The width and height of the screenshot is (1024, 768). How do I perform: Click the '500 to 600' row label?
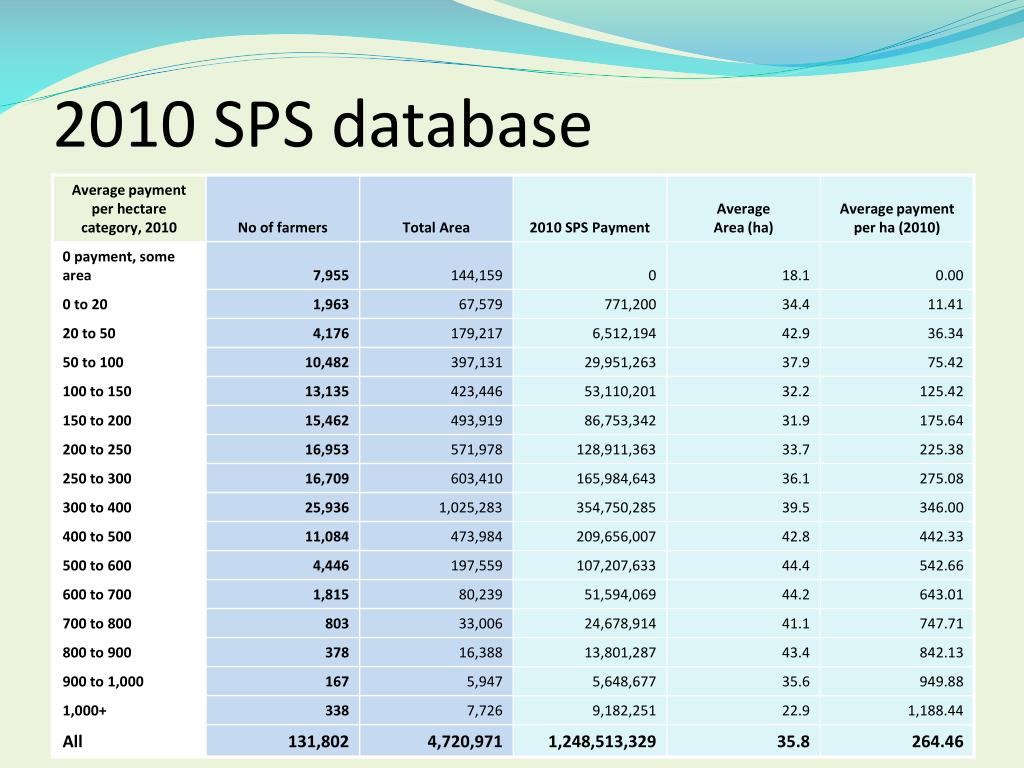(97, 566)
